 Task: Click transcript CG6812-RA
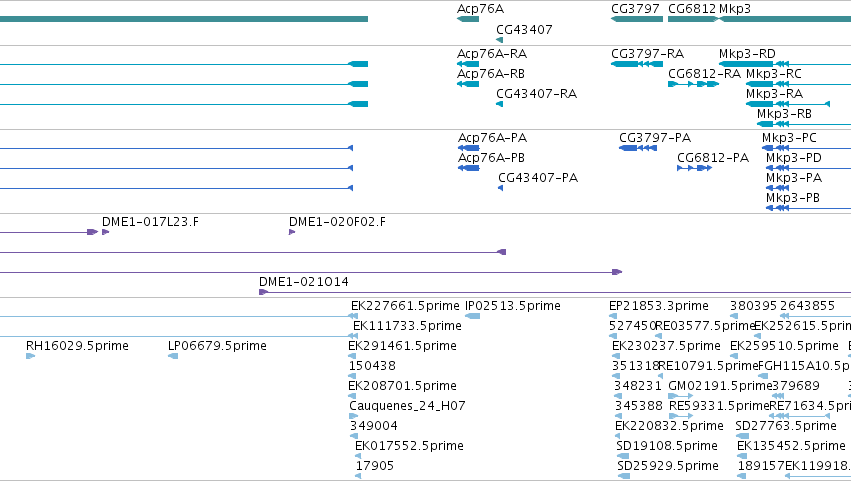pos(704,74)
